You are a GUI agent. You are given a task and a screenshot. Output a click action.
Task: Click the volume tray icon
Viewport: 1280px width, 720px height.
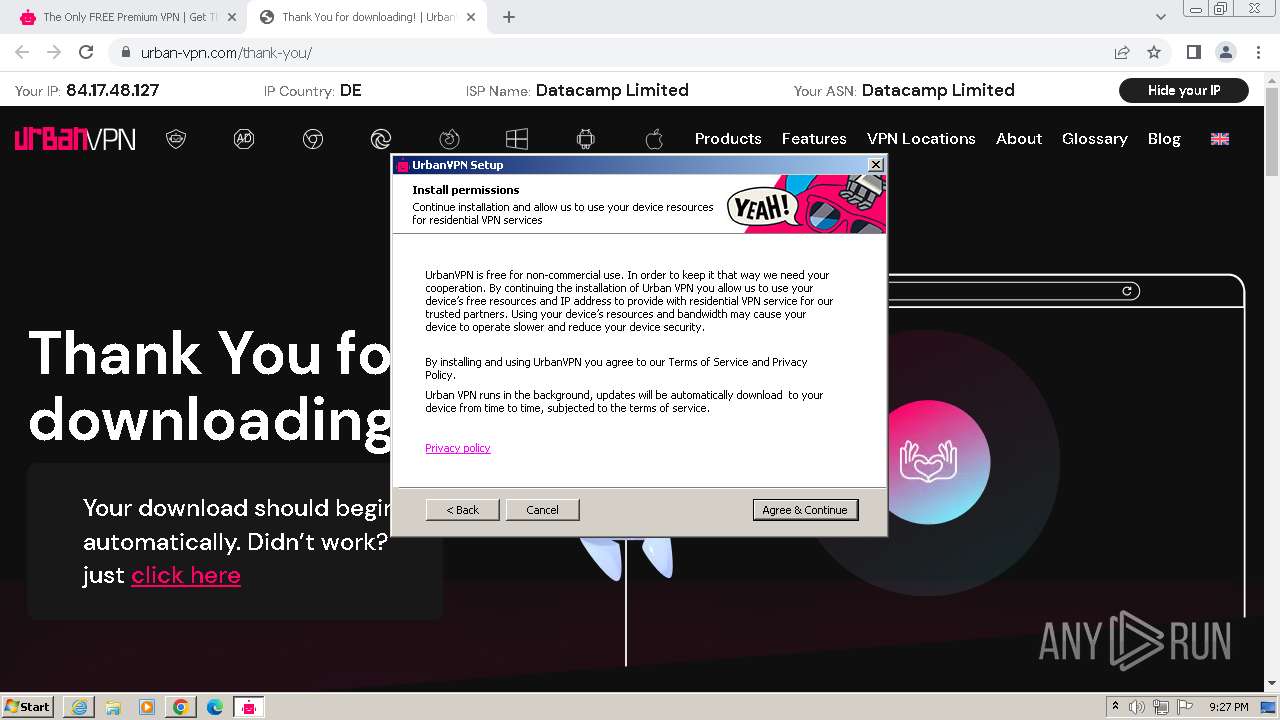click(x=1137, y=707)
